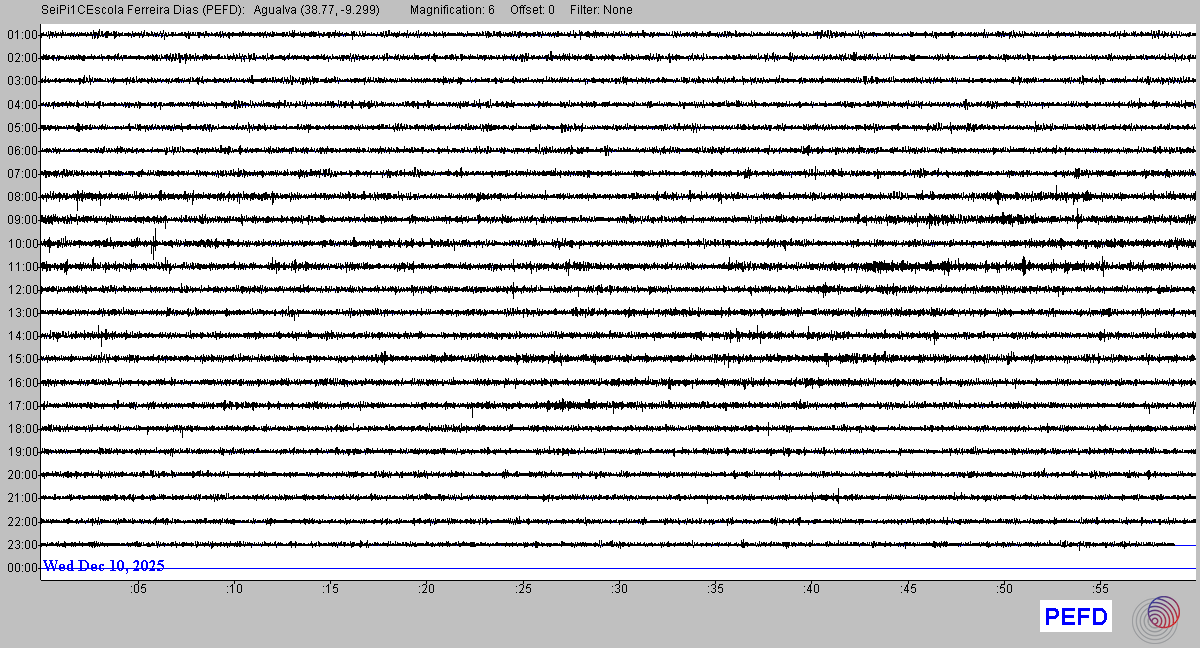Click the blue PEFD station badge
Image resolution: width=1200 pixels, height=648 pixels.
[1076, 617]
